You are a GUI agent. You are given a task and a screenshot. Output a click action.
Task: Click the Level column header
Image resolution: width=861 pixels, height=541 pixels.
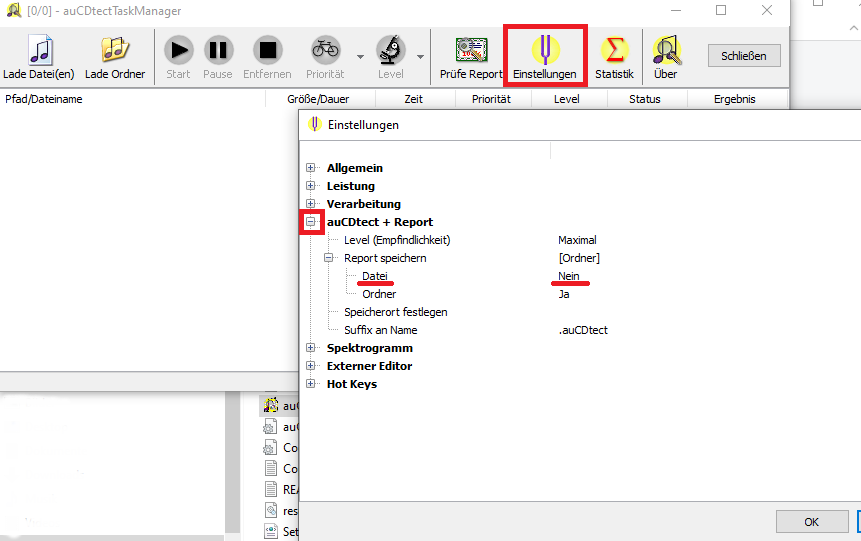click(569, 99)
